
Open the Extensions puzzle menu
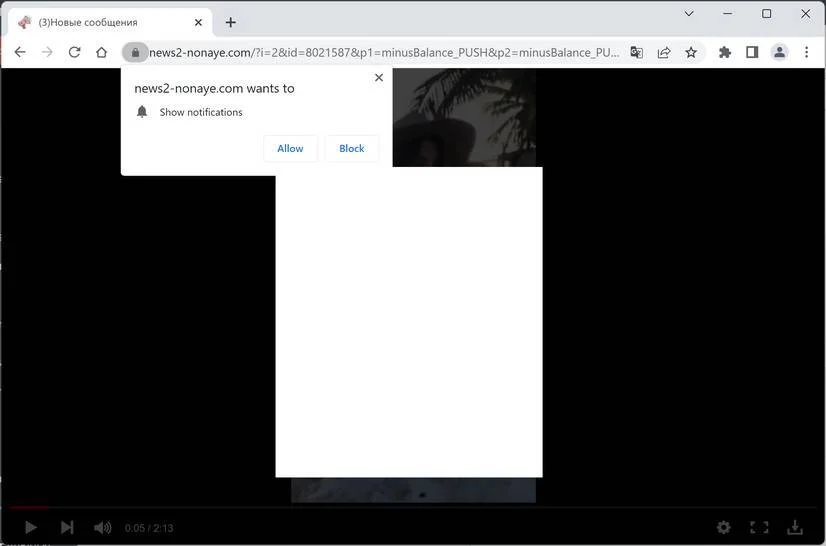(x=725, y=52)
